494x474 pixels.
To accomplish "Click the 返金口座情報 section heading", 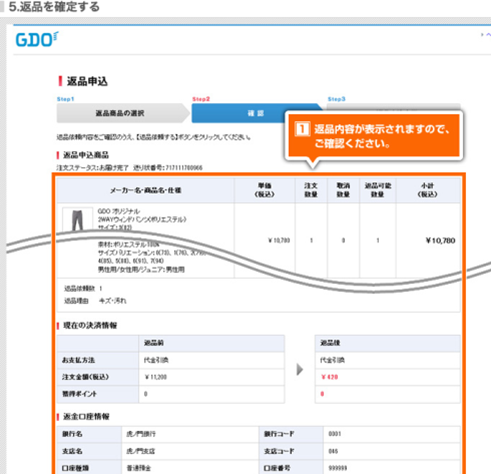I will click(x=86, y=417).
